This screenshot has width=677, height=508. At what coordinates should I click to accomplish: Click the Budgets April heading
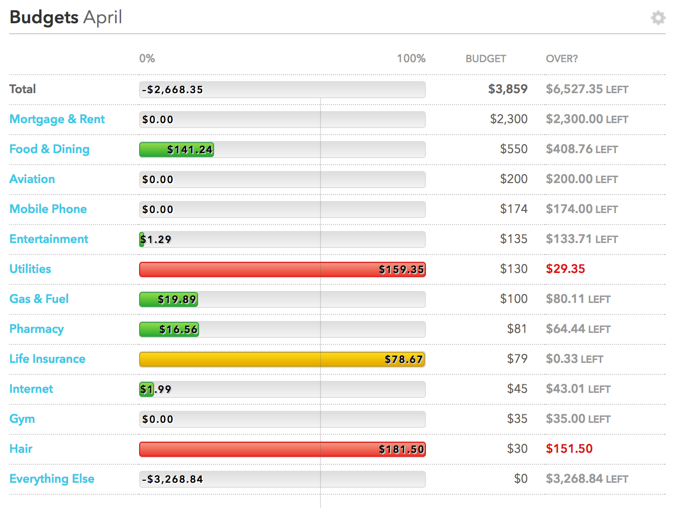(x=66, y=18)
